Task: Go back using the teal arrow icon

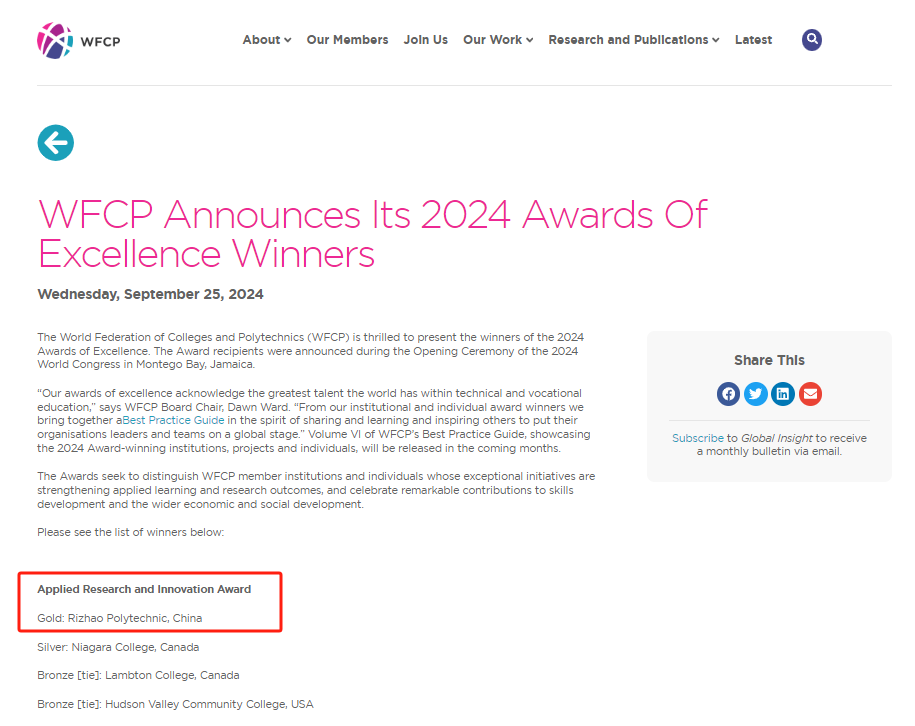Action: coord(56,143)
